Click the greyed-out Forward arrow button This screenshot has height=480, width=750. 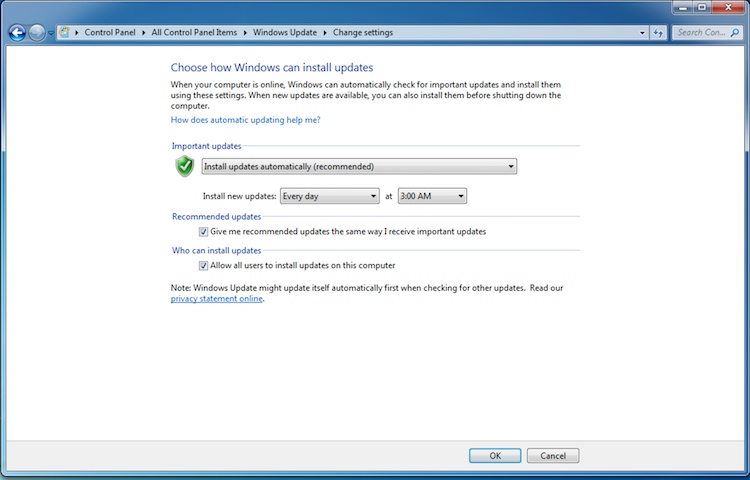click(x=37, y=33)
